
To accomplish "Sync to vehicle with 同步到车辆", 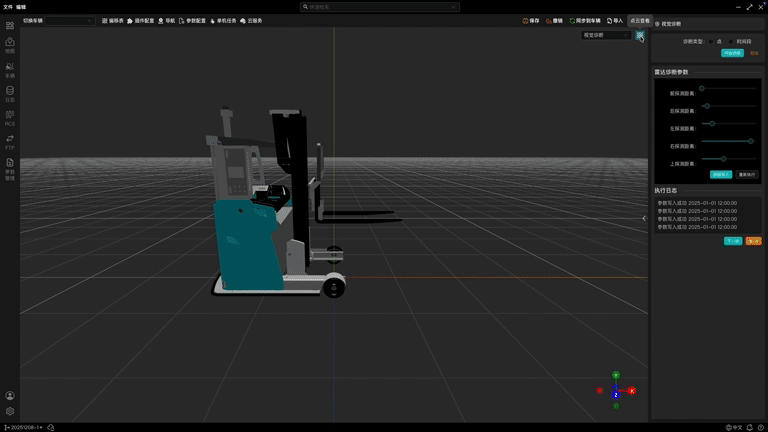I will [585, 20].
